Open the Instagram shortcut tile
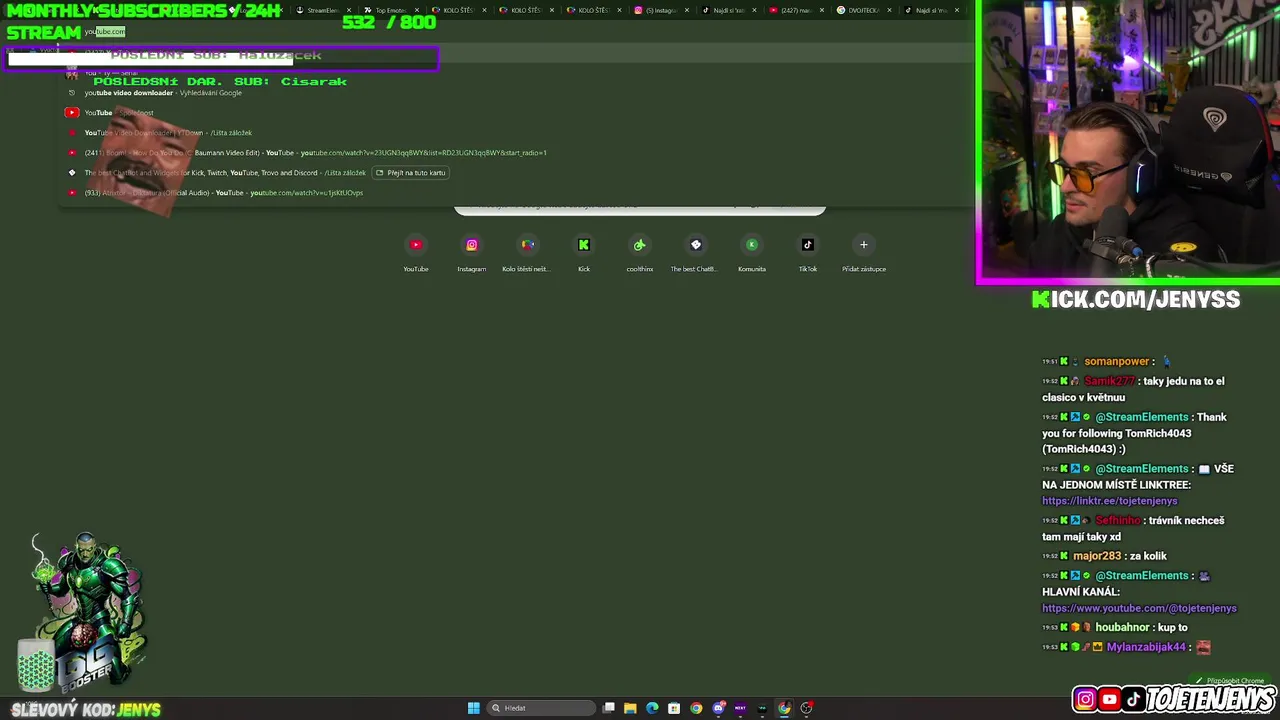1280x720 pixels. 472,253
